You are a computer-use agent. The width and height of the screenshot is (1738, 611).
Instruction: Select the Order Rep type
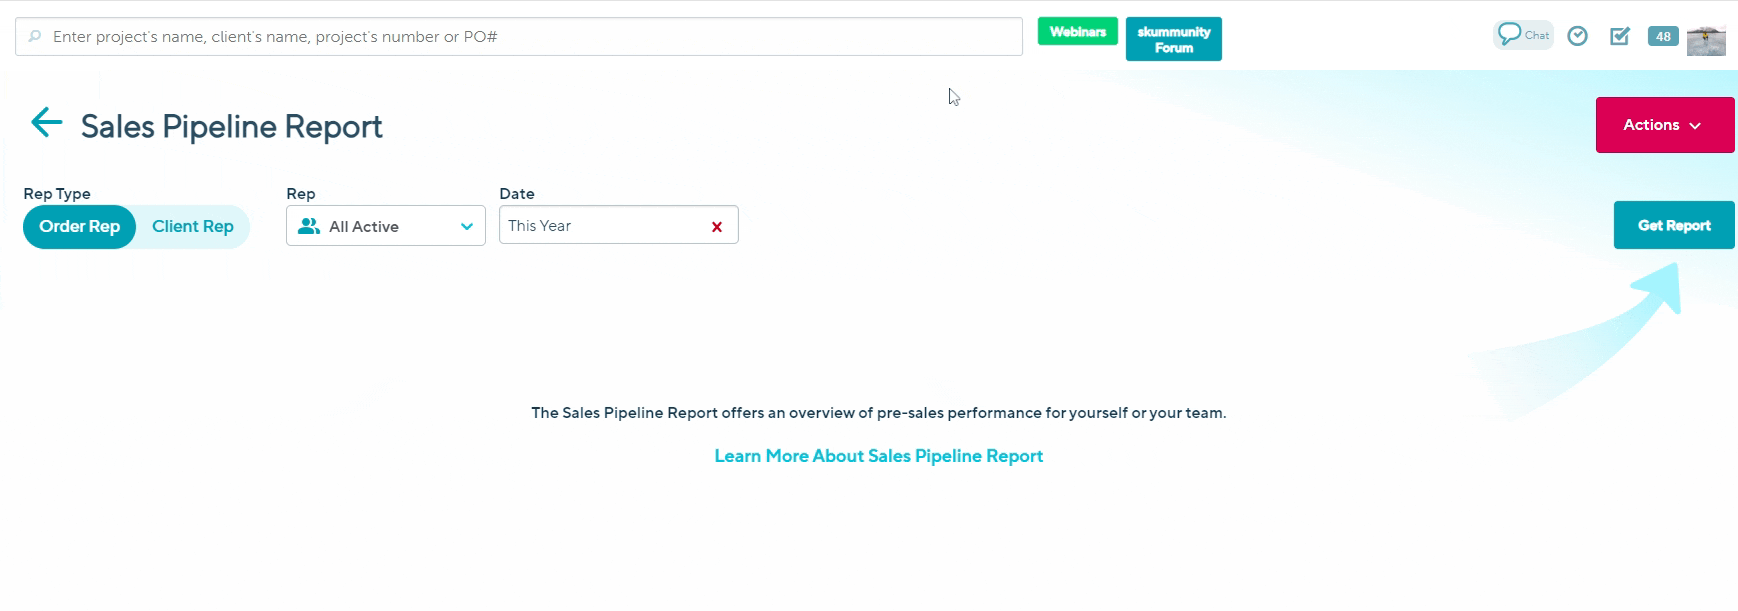[x=80, y=227]
